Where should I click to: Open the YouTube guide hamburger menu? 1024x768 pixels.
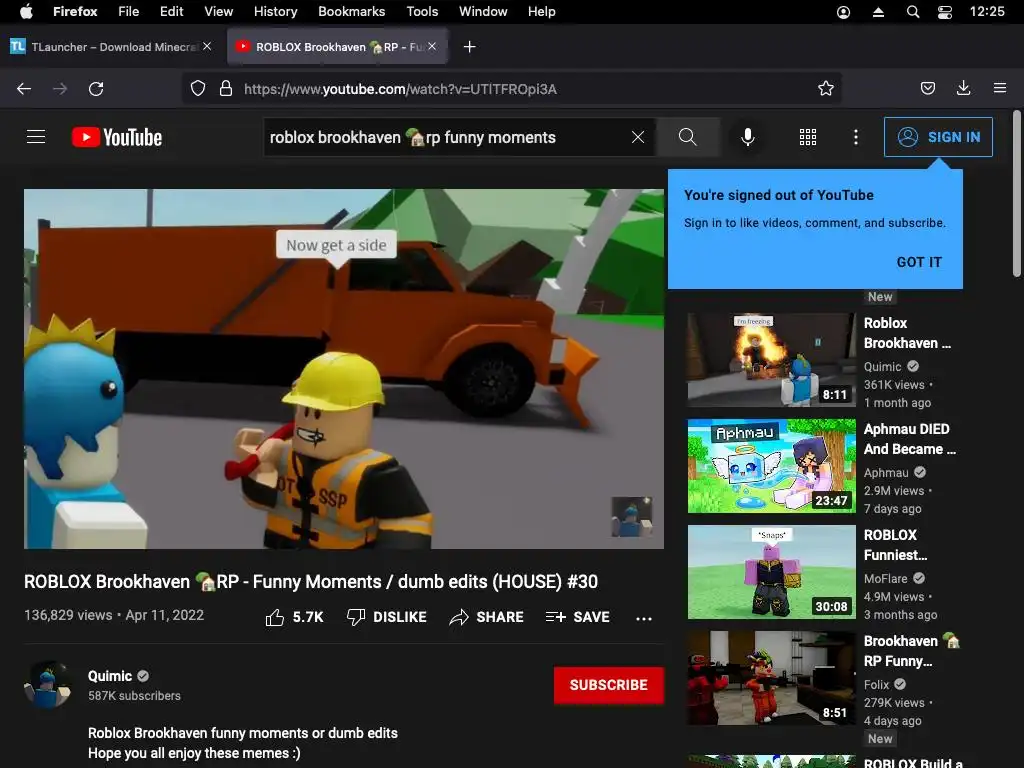36,136
